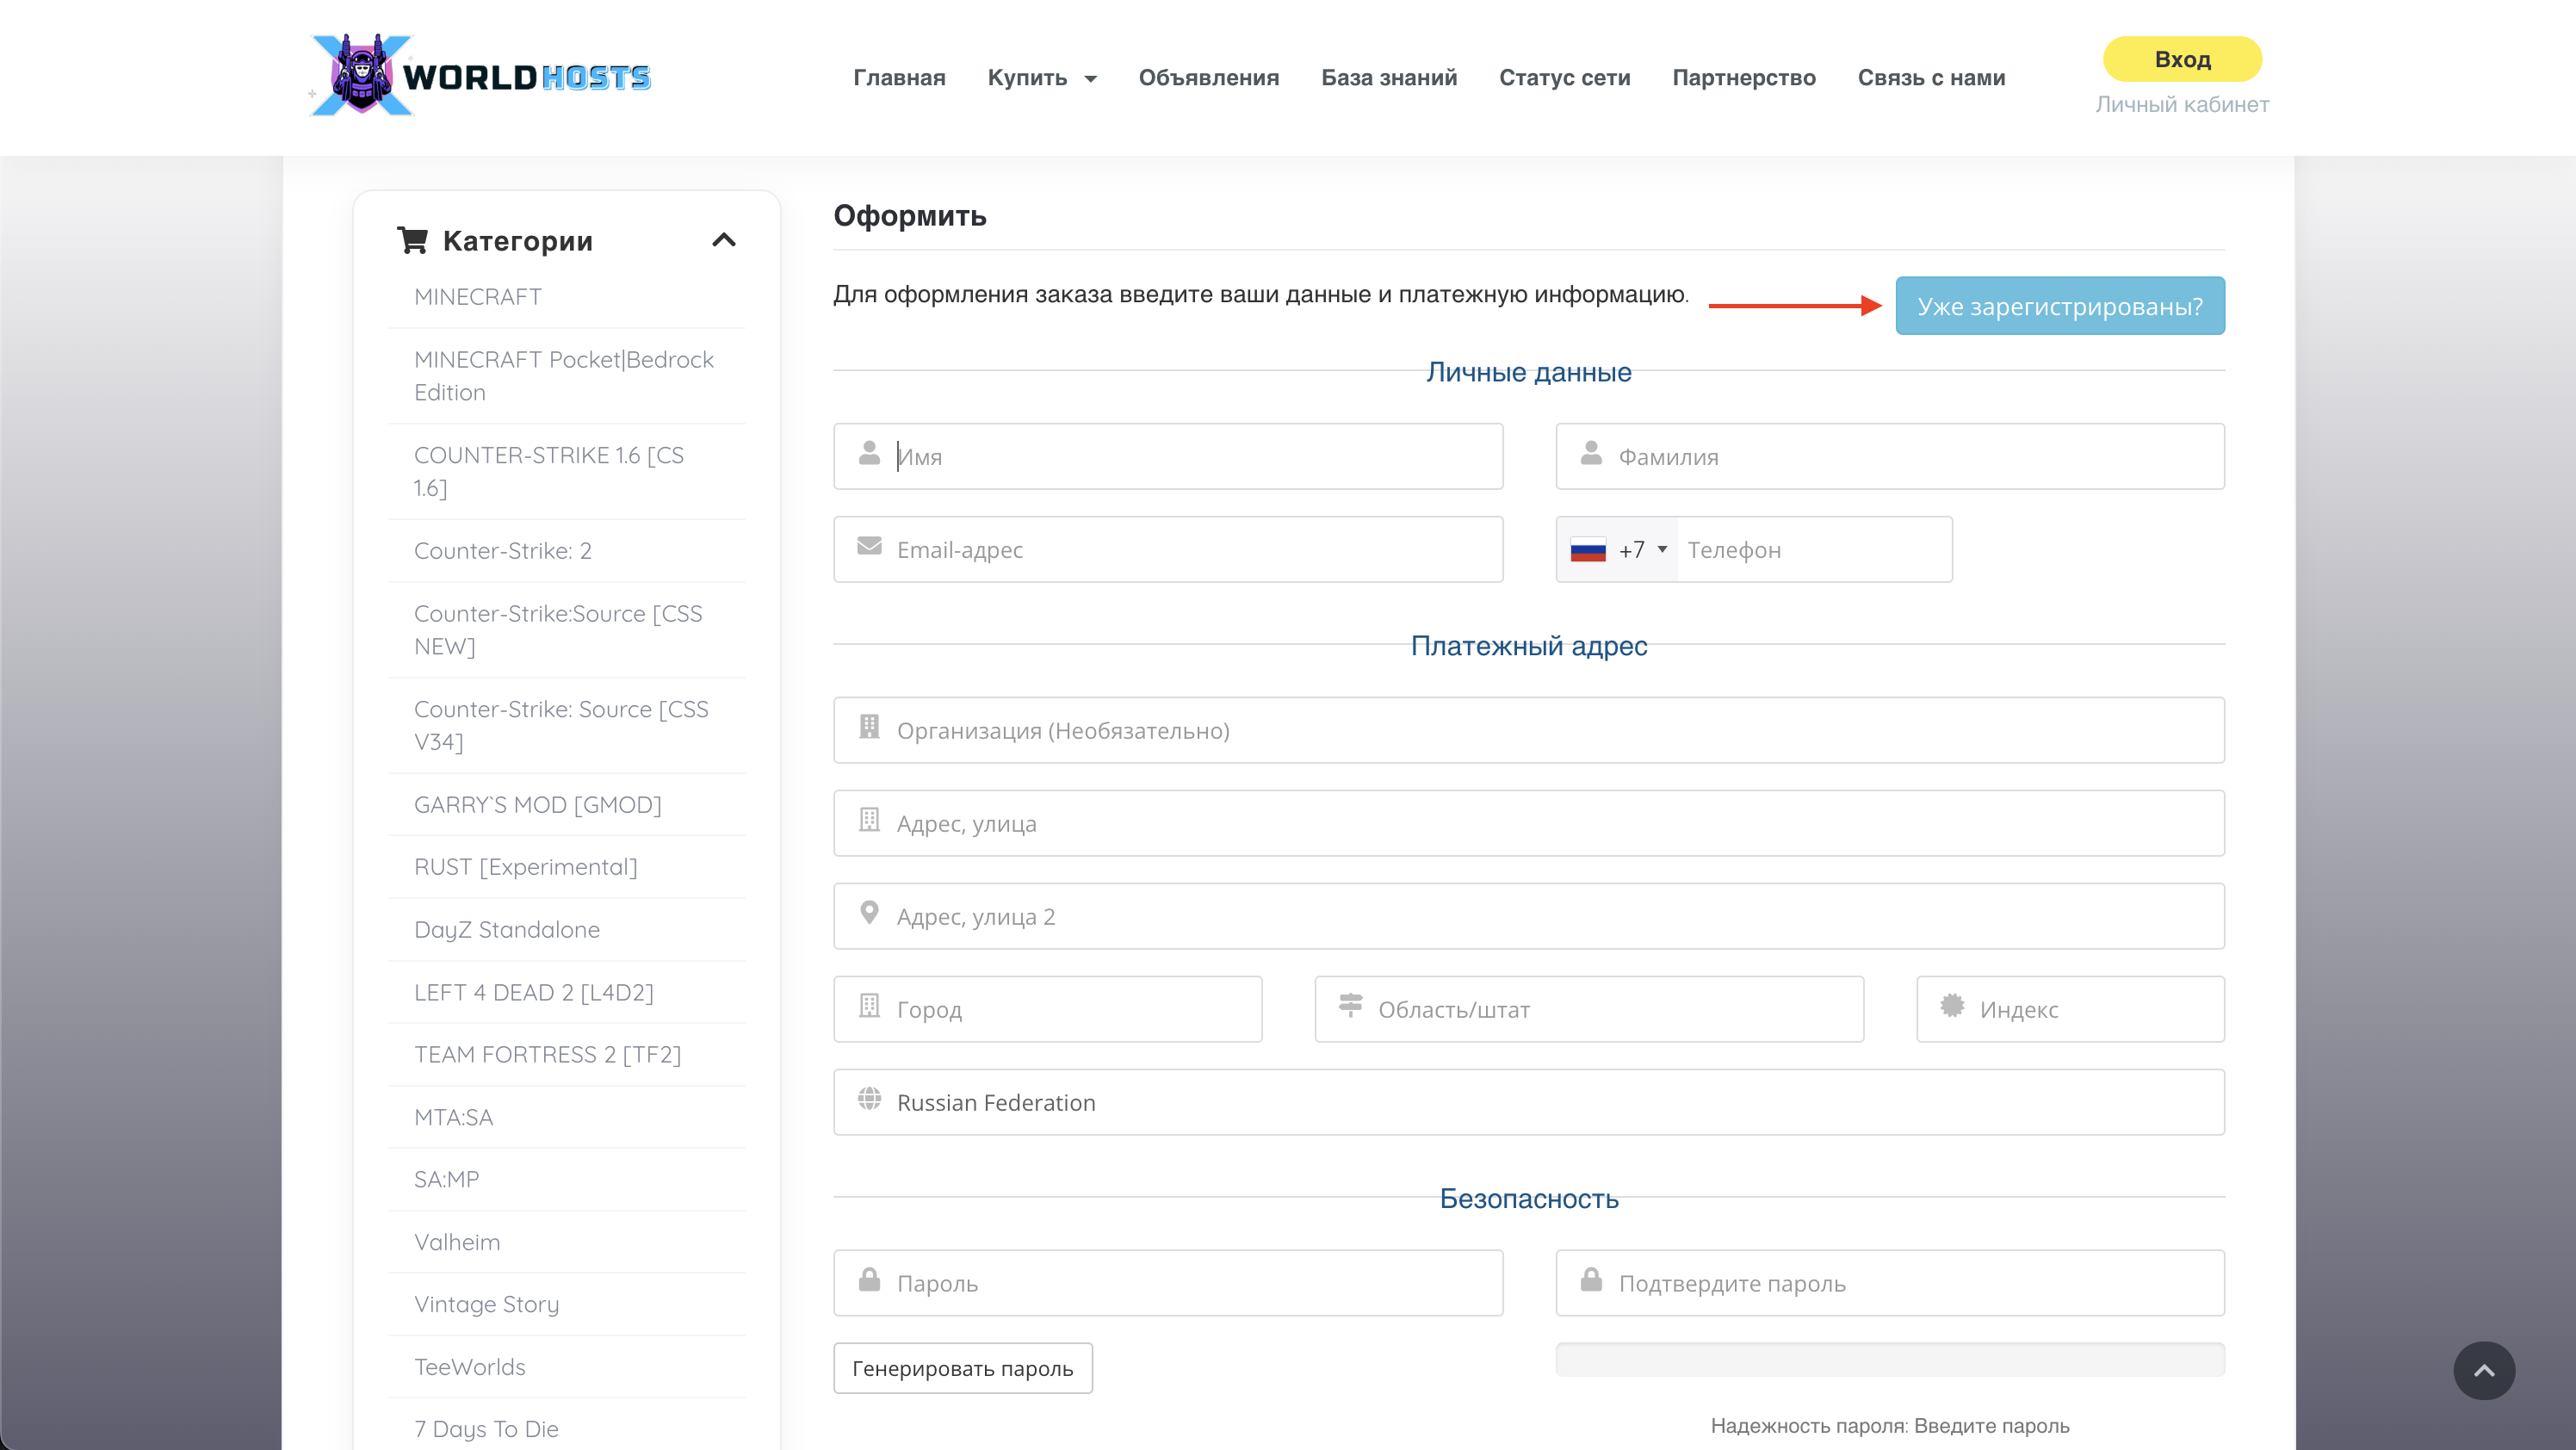Open the База знаний menu item

tap(1389, 78)
